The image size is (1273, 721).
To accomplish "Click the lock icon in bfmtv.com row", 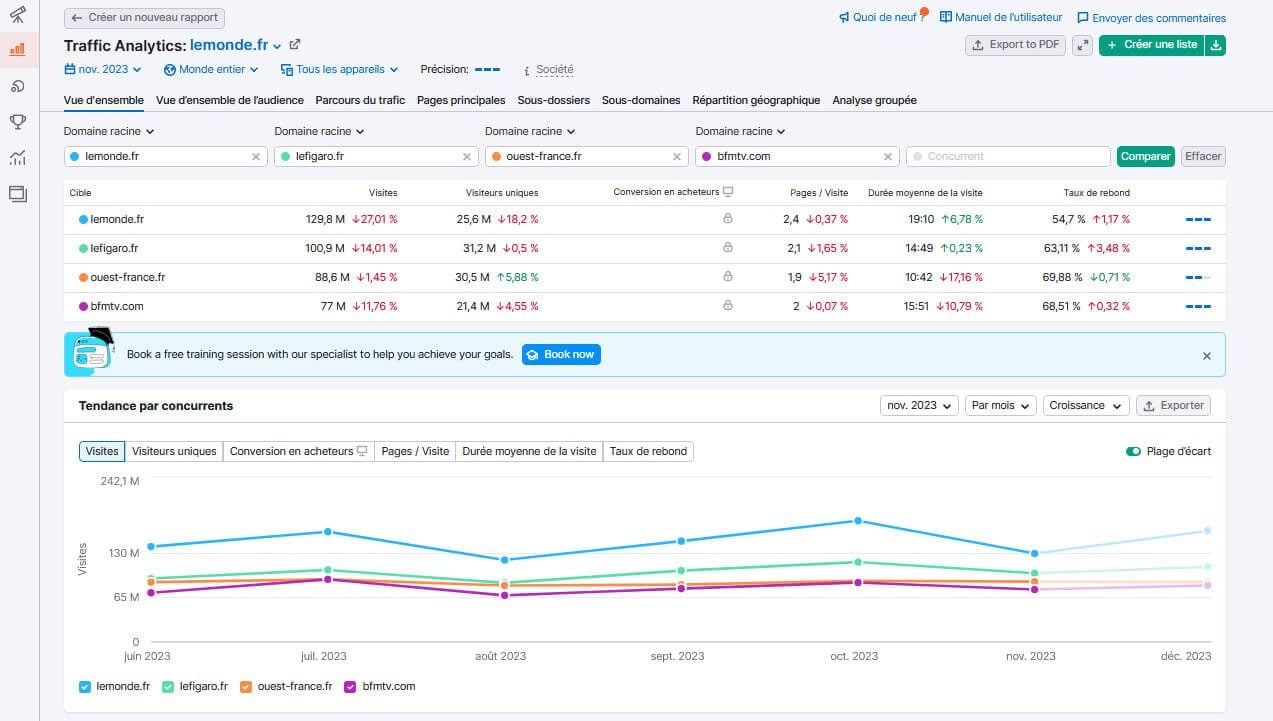I will click(x=727, y=305).
